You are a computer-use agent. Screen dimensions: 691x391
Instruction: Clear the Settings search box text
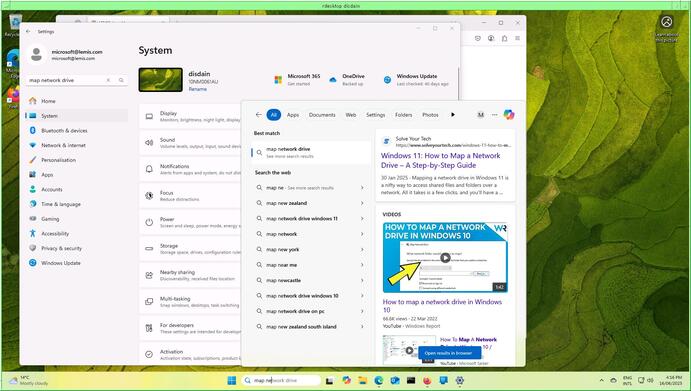coord(108,80)
